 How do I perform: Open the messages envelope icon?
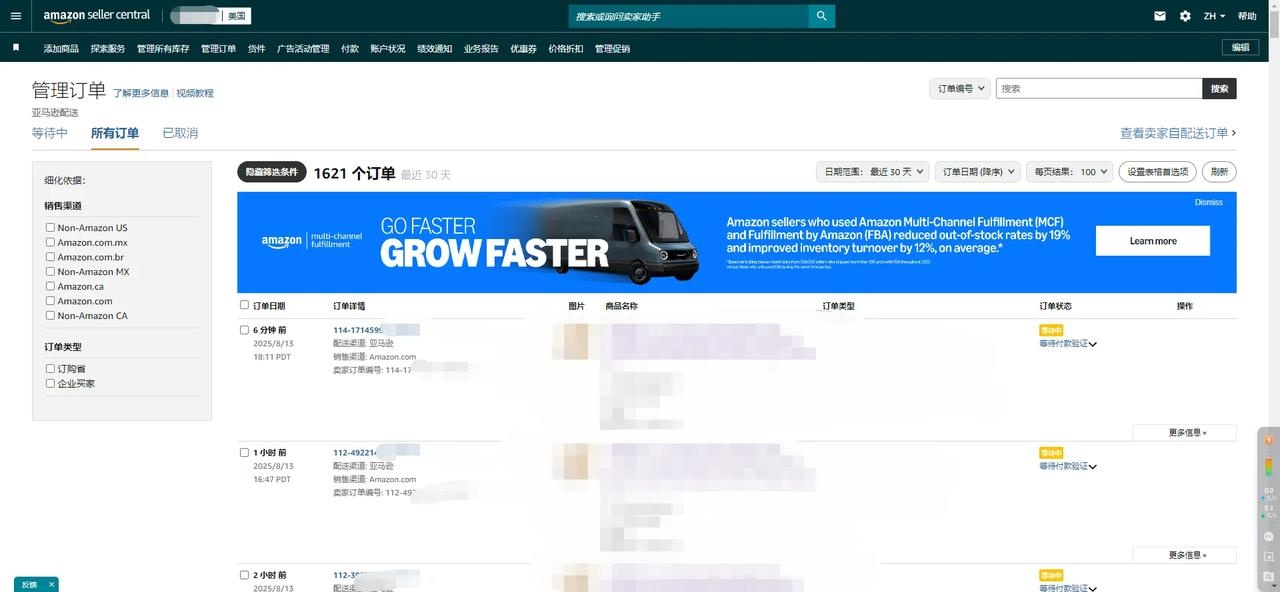pyautogui.click(x=1160, y=16)
